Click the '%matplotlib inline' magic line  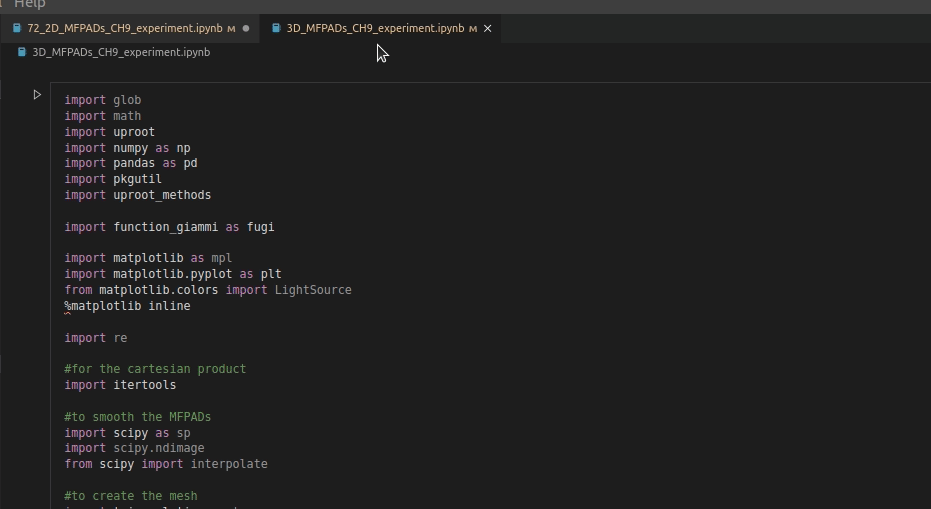(127, 306)
